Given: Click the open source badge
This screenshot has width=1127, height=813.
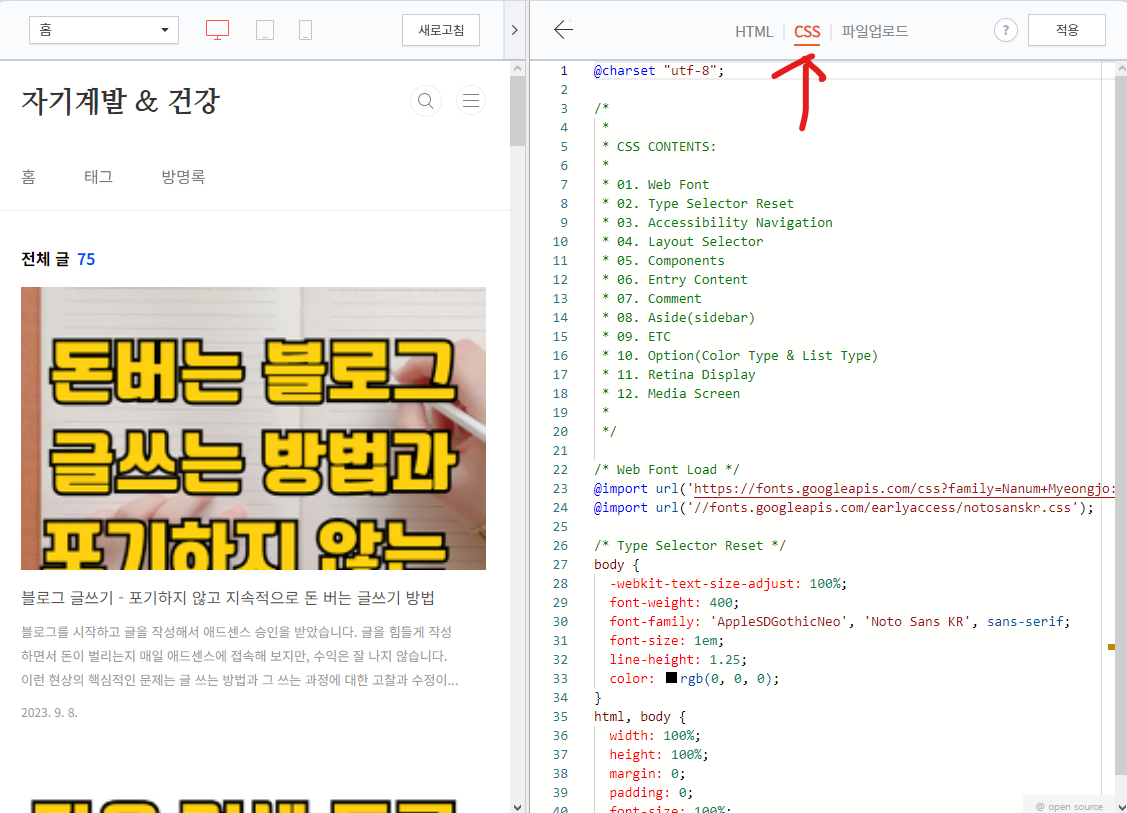Looking at the screenshot, I should click(x=1070, y=805).
